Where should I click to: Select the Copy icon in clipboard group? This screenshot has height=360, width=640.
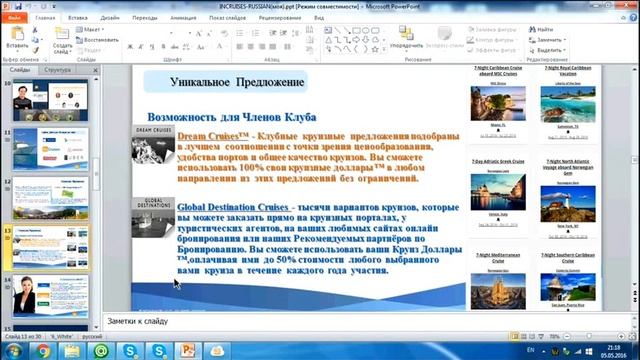pyautogui.click(x=36, y=40)
